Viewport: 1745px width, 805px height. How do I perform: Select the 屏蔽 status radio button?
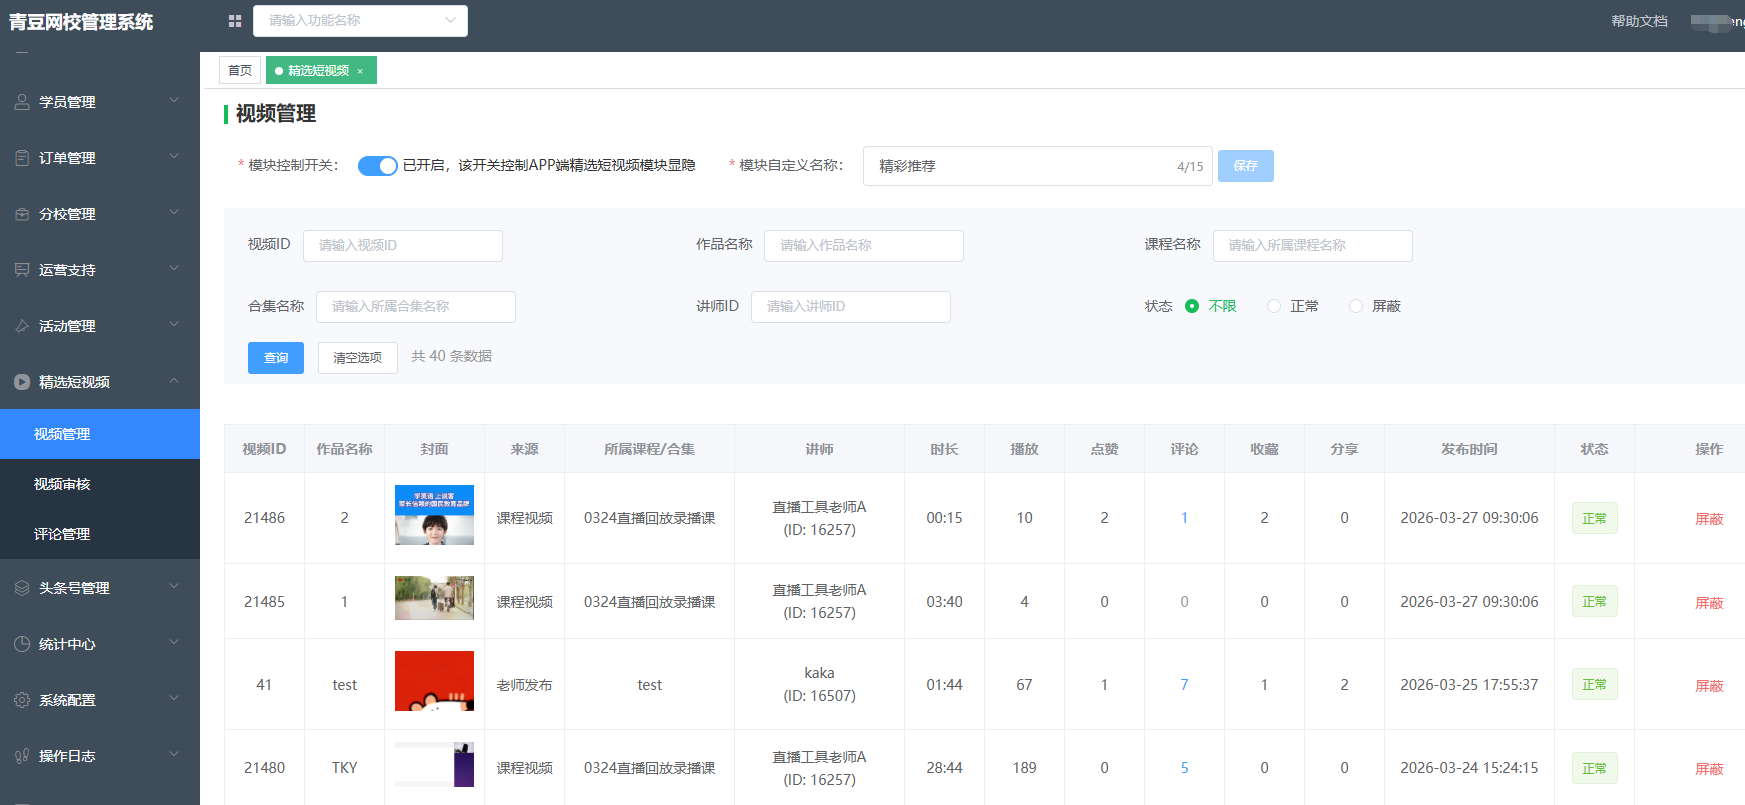1356,306
